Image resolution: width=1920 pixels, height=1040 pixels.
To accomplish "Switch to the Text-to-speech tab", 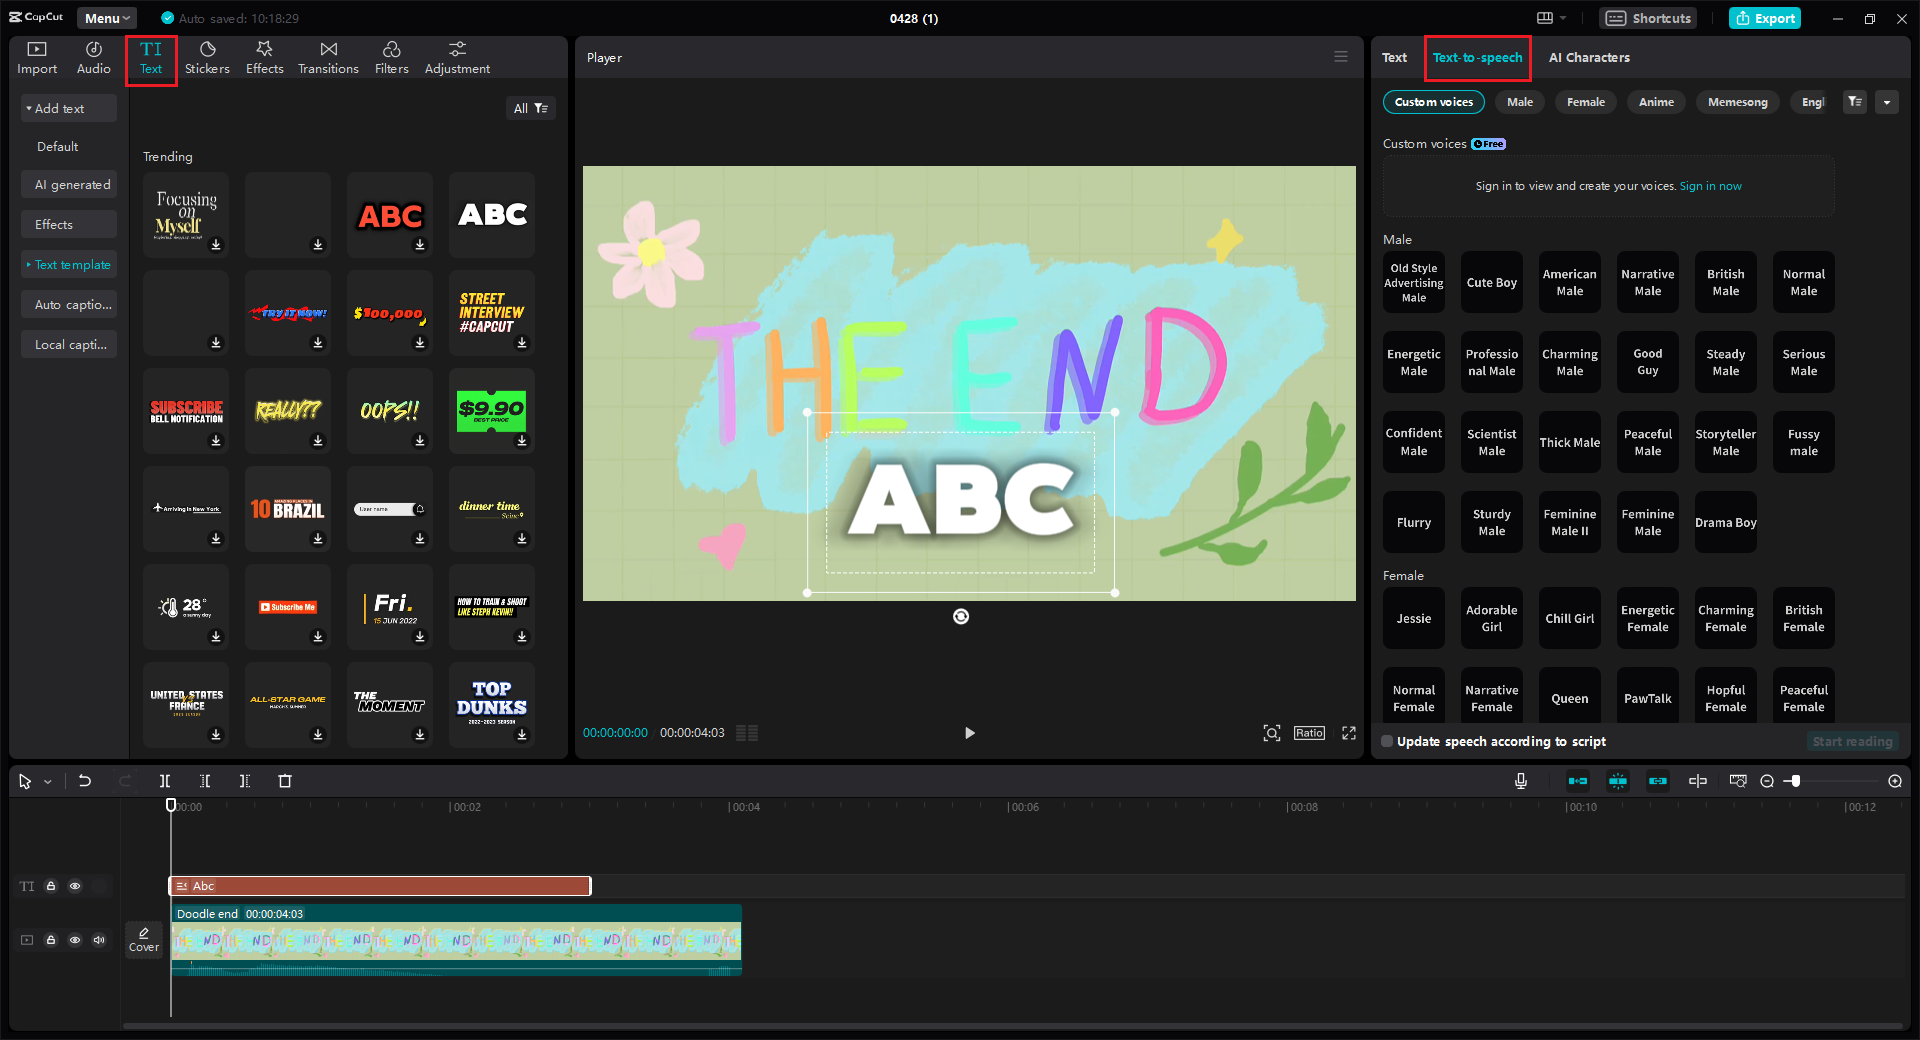I will [x=1477, y=58].
